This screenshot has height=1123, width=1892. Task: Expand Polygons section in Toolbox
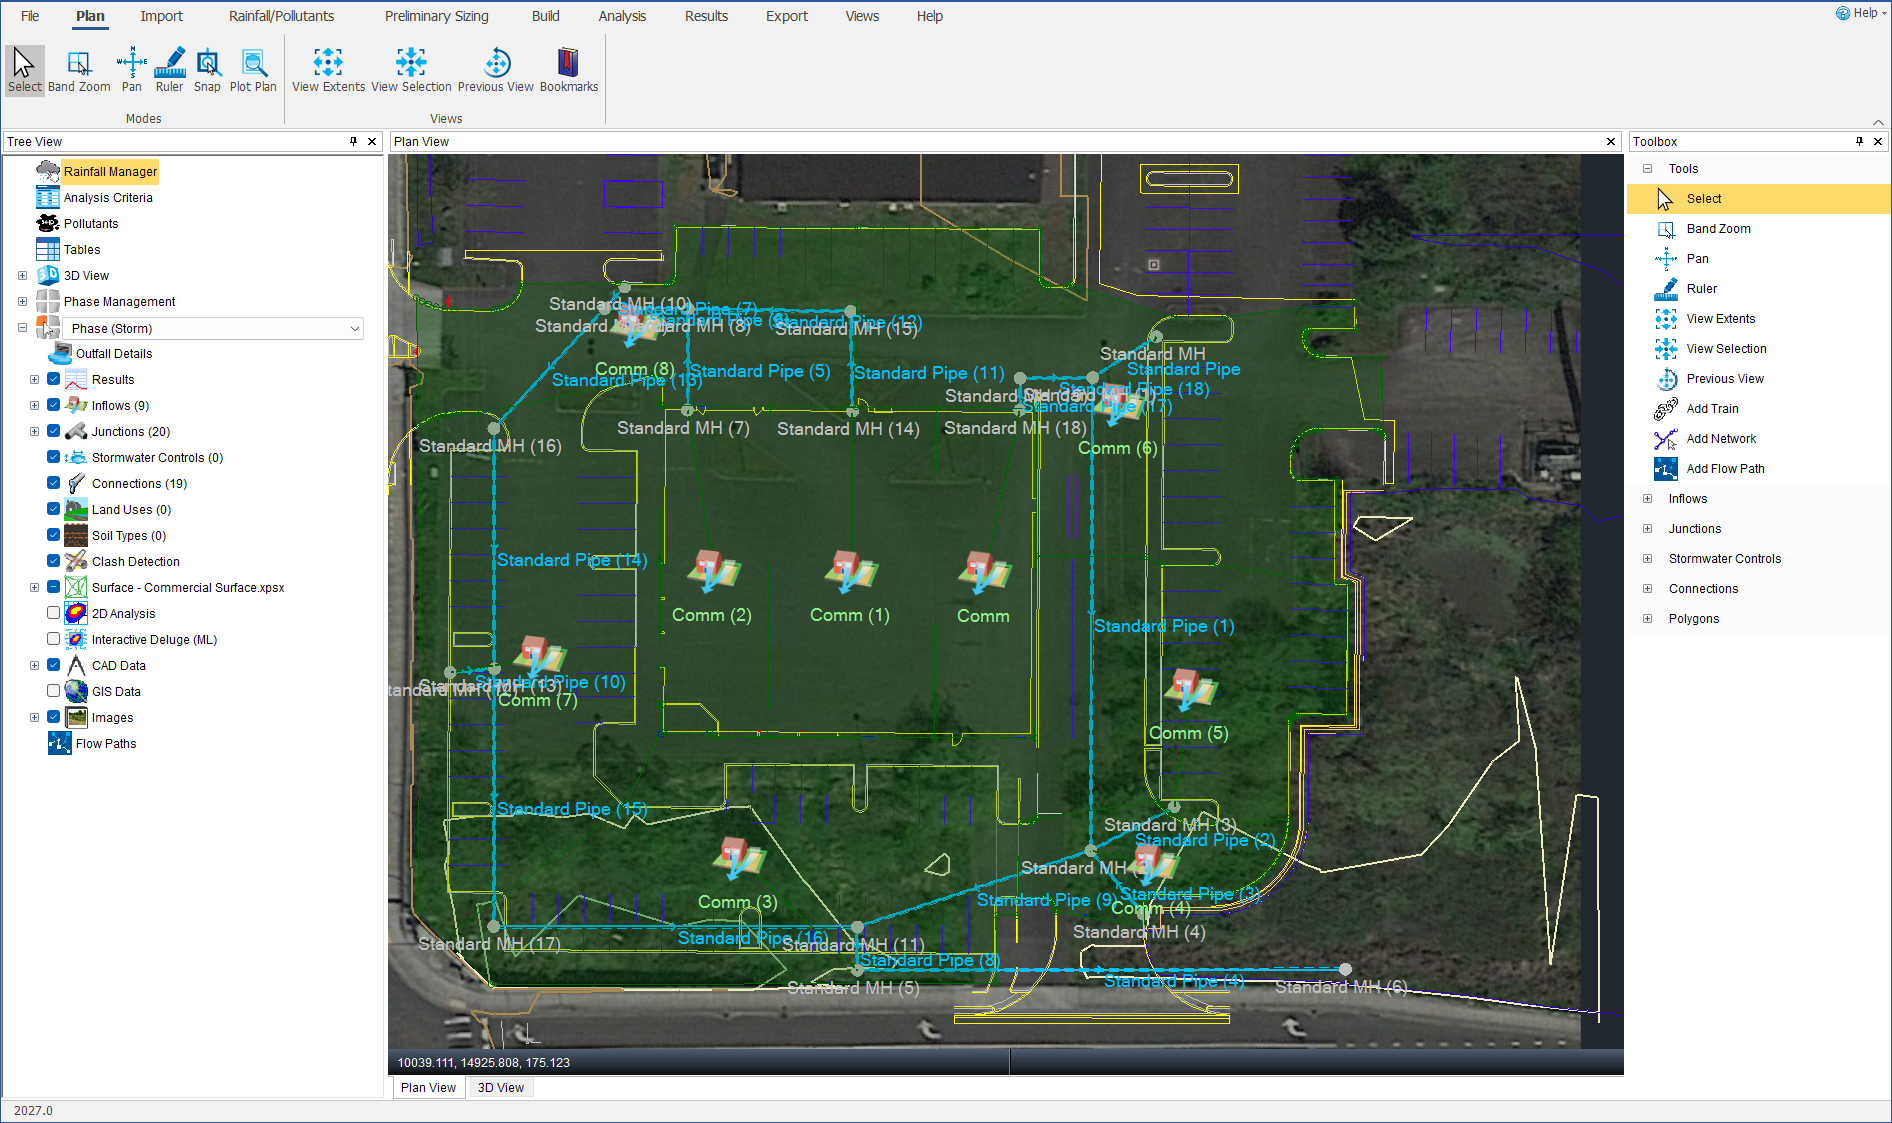pyautogui.click(x=1647, y=619)
